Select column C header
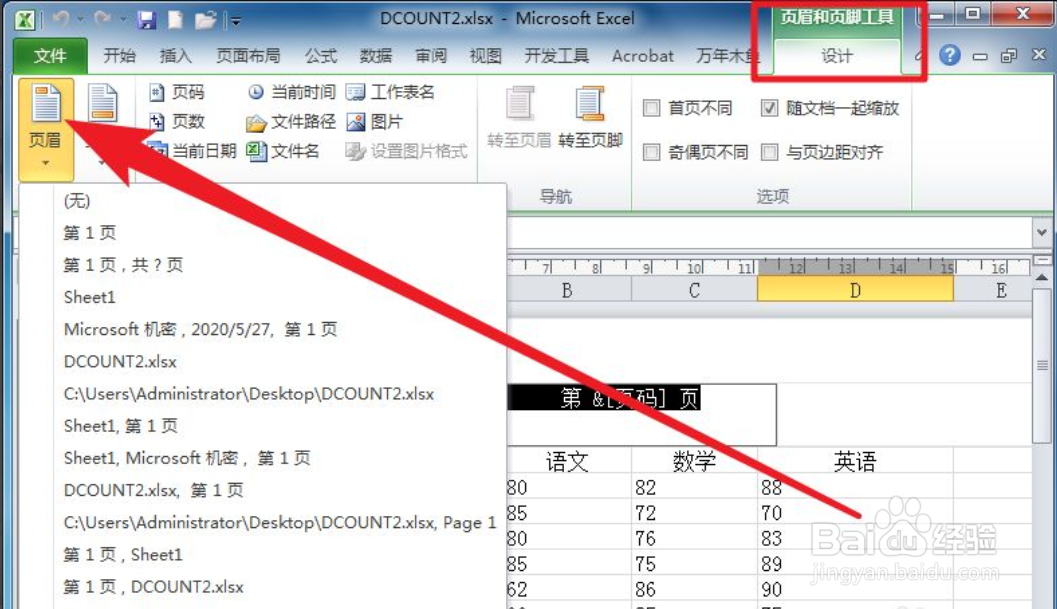This screenshot has height=609, width=1057. click(694, 290)
